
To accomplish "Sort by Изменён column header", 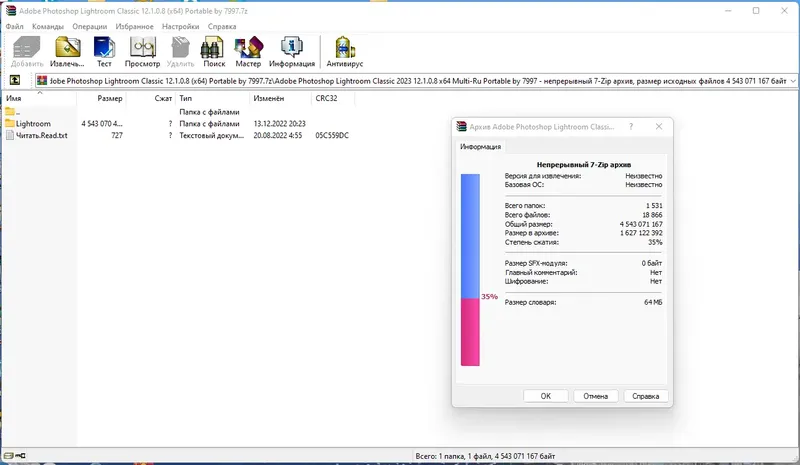I will [x=281, y=98].
